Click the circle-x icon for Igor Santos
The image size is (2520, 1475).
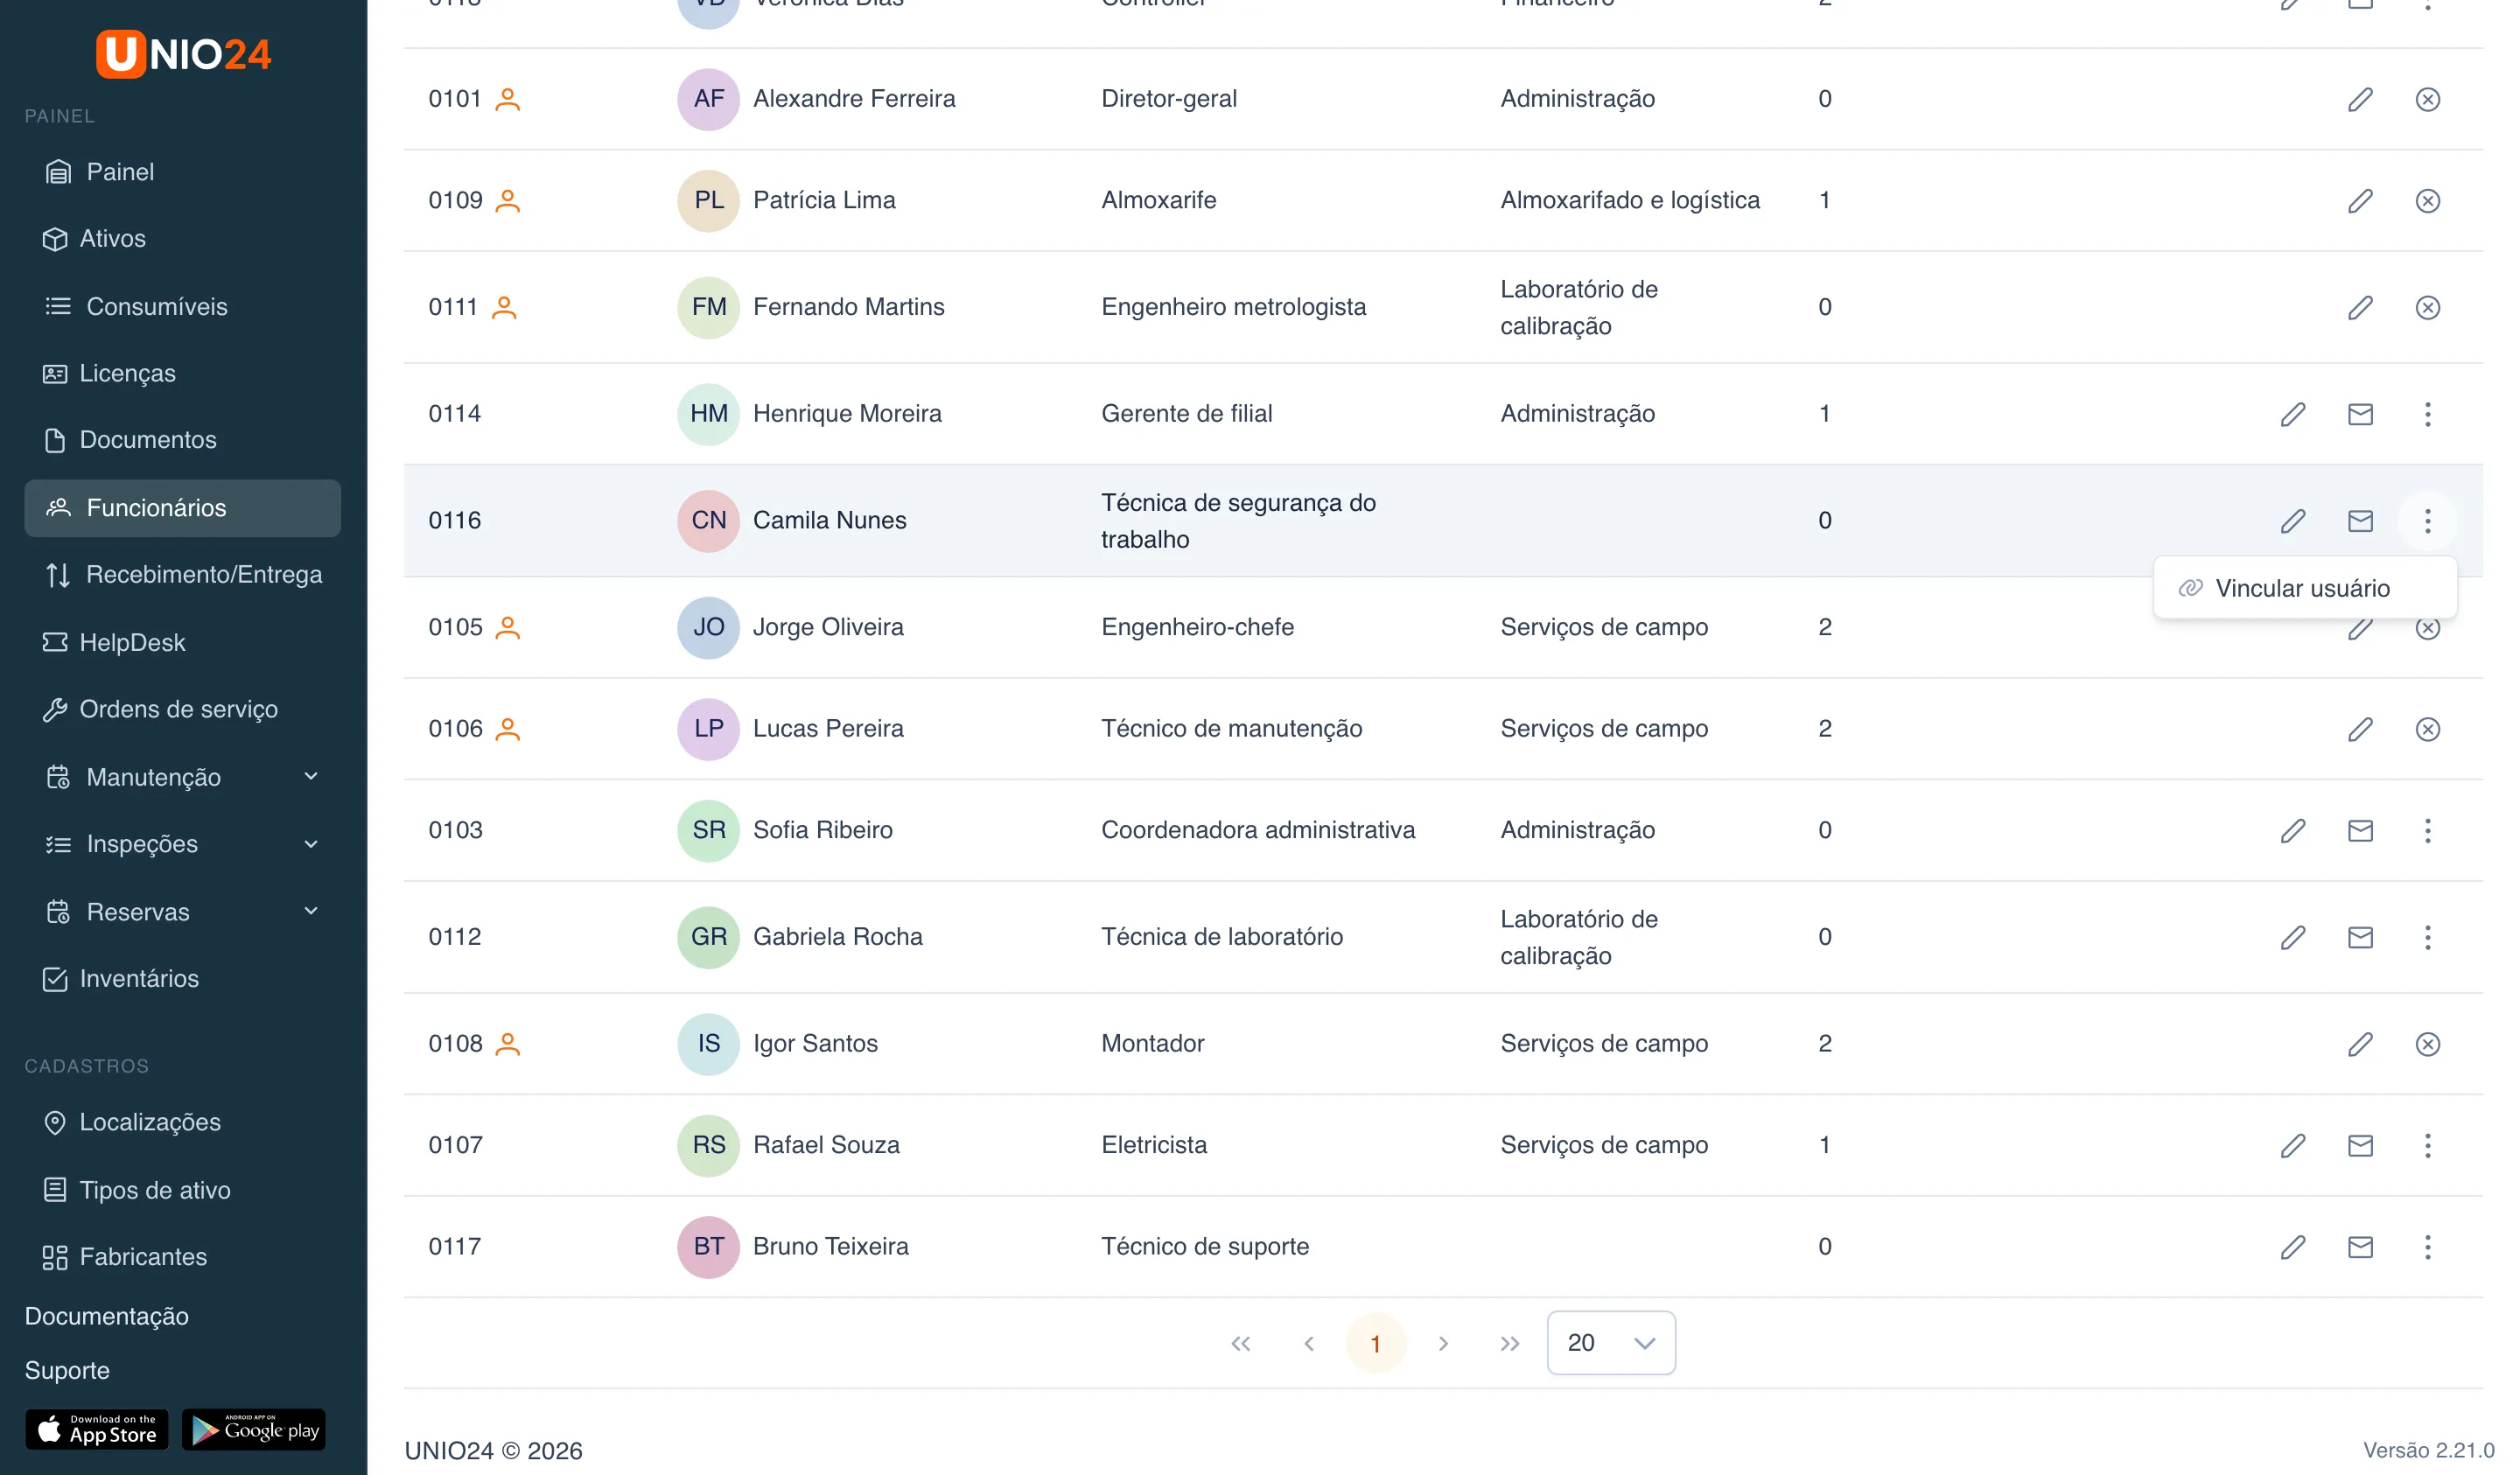click(2427, 1044)
